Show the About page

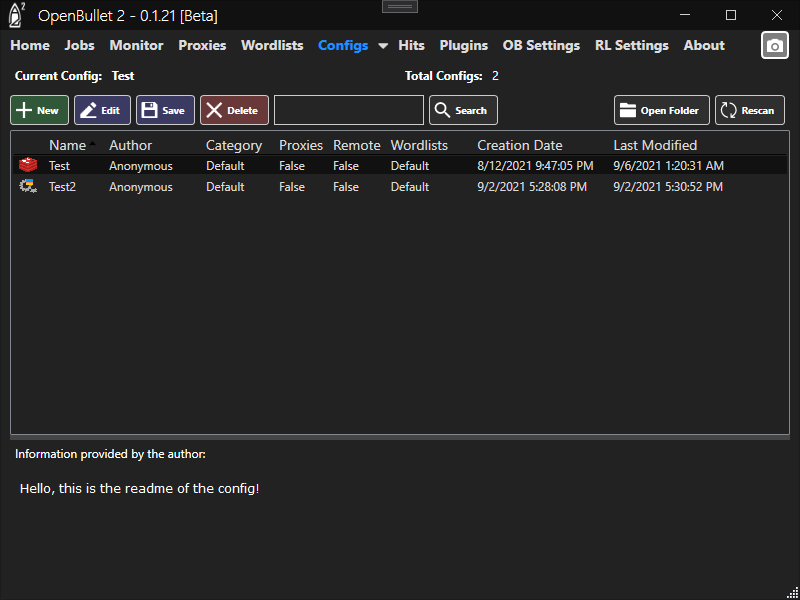[704, 45]
